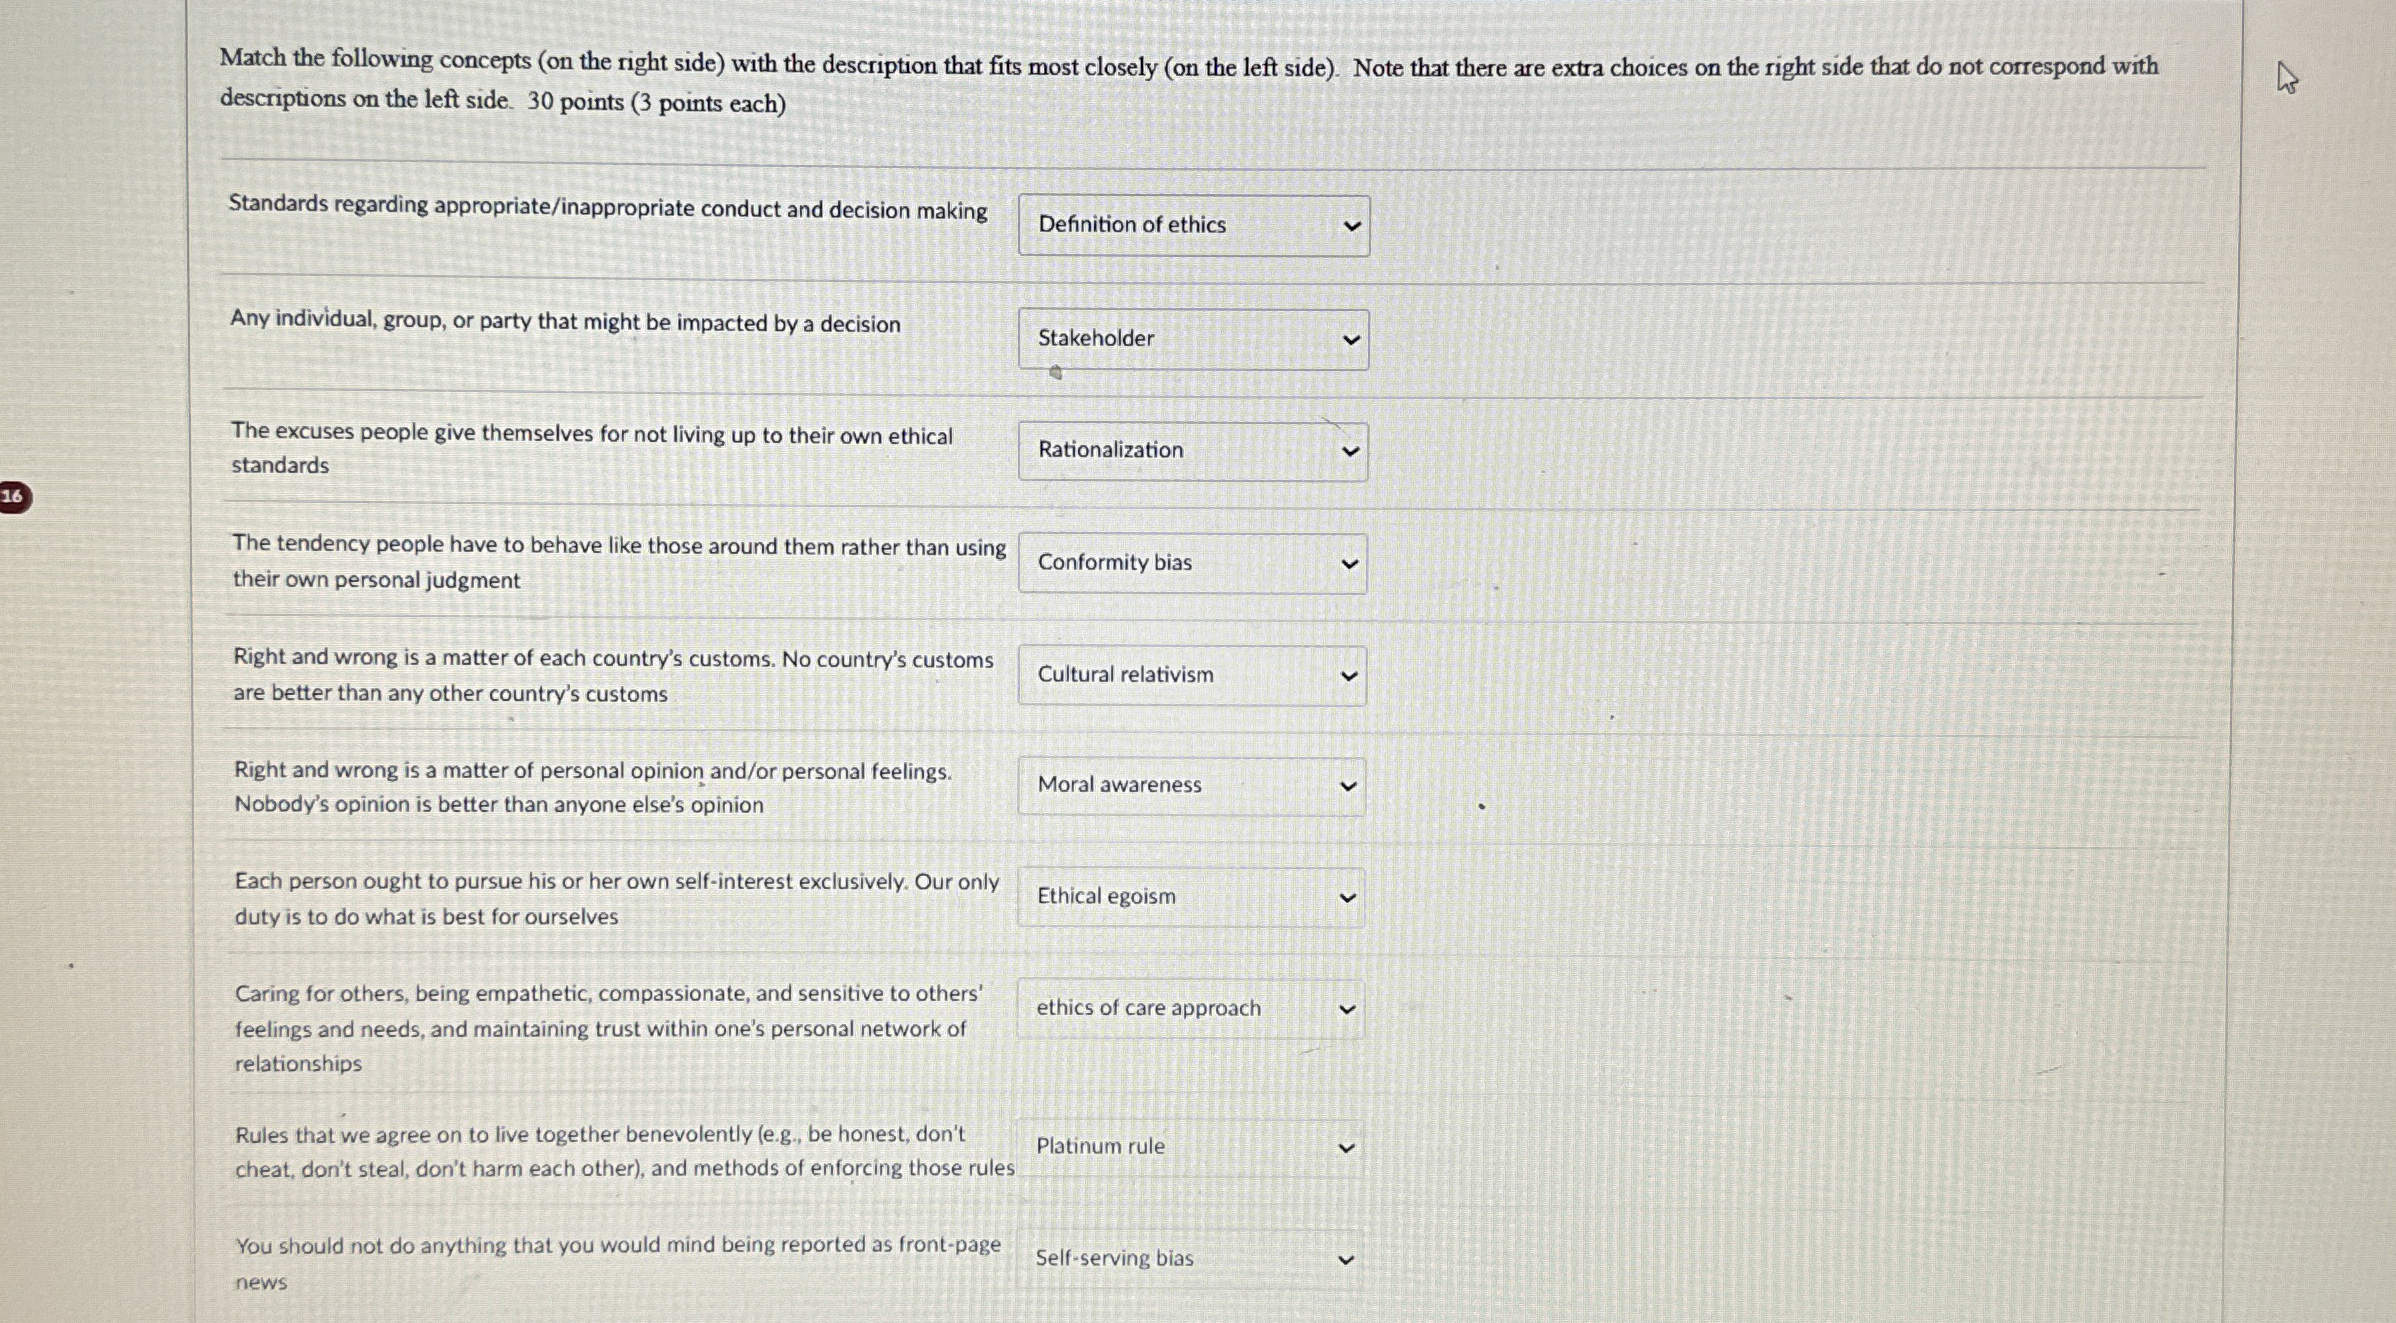
Task: Click the chevron beside 'Definition of ethics'
Action: tap(1349, 226)
